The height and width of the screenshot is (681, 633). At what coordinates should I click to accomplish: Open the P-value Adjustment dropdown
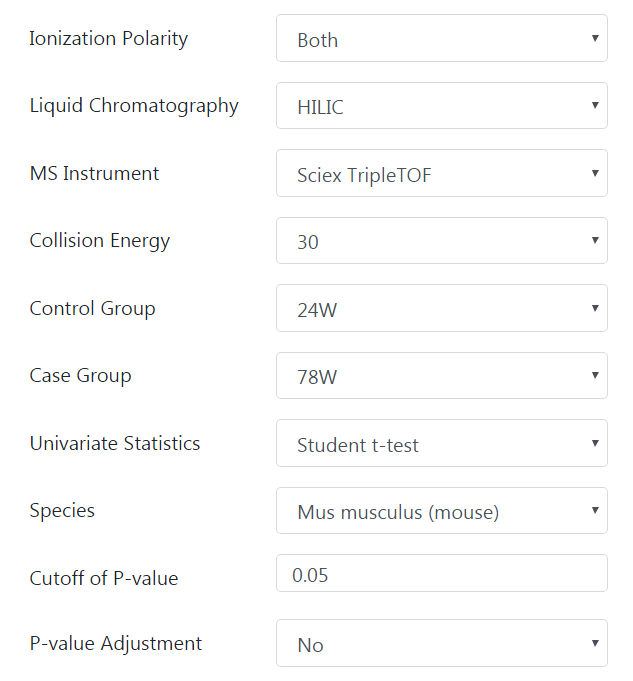[x=441, y=643]
